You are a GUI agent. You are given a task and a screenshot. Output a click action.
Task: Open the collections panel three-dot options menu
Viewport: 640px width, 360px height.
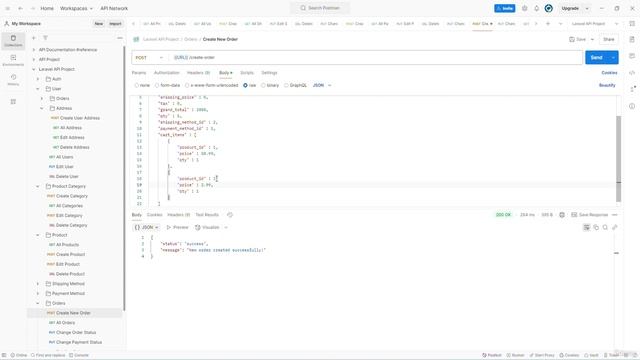click(120, 38)
